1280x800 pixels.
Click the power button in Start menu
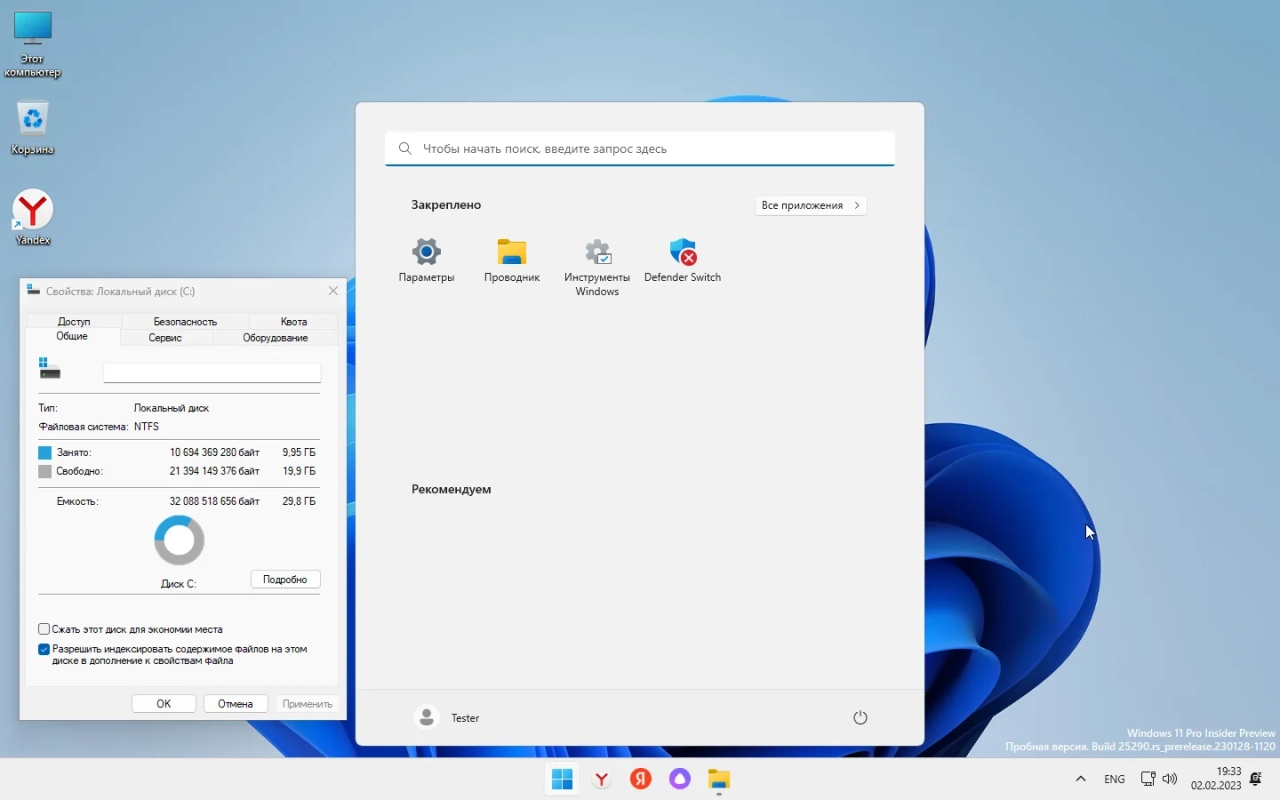[x=860, y=718]
